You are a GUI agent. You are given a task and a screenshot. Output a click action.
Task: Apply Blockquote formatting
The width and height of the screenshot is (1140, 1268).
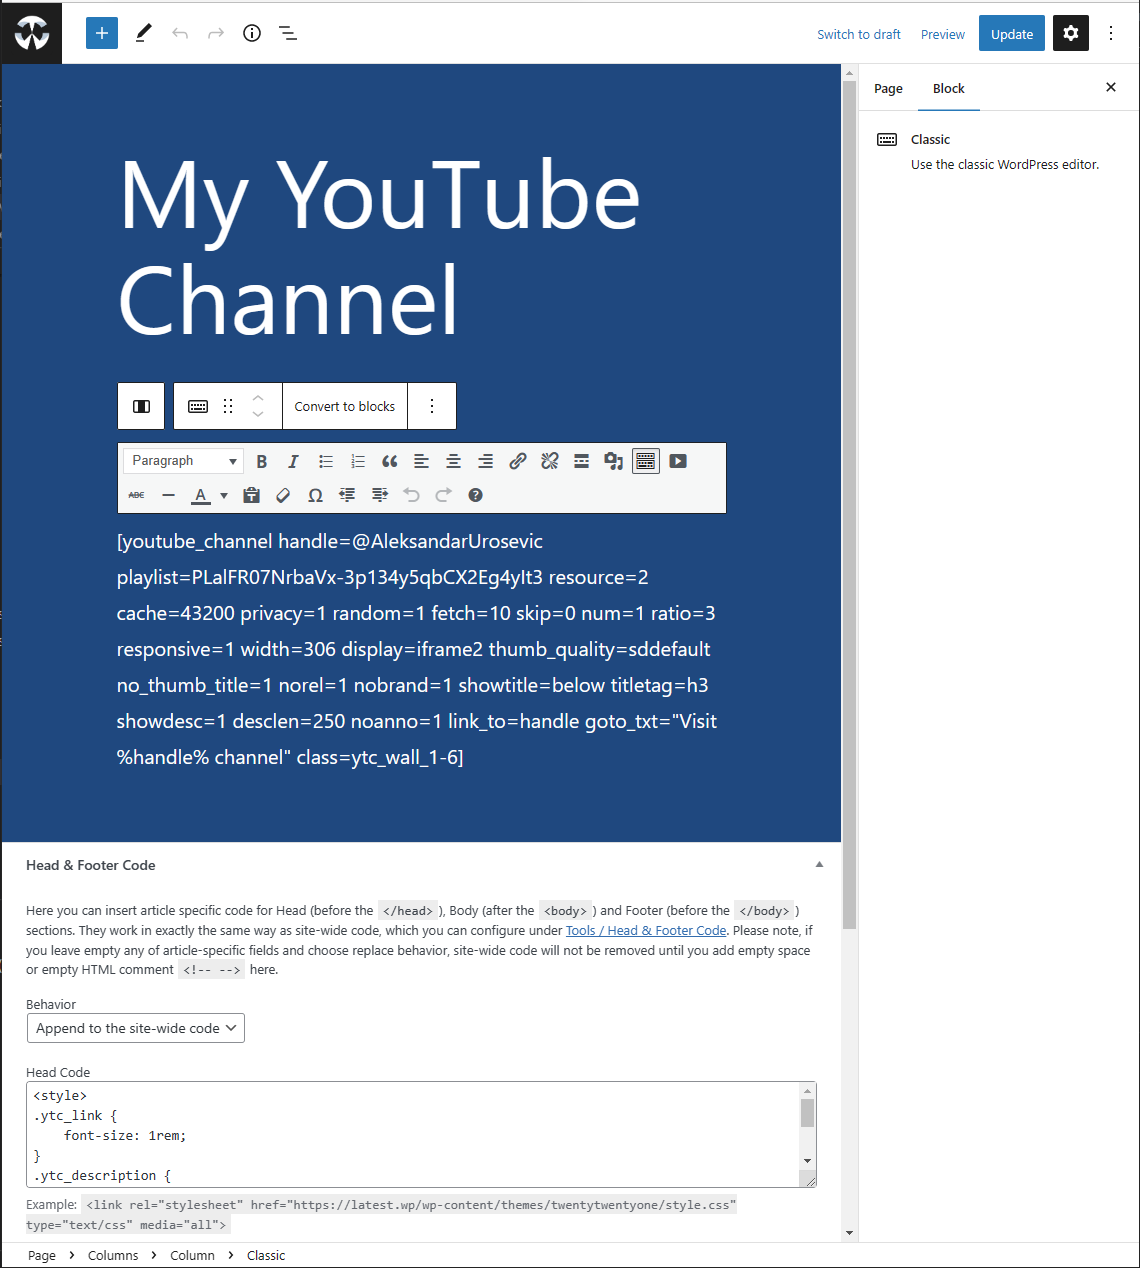390,461
